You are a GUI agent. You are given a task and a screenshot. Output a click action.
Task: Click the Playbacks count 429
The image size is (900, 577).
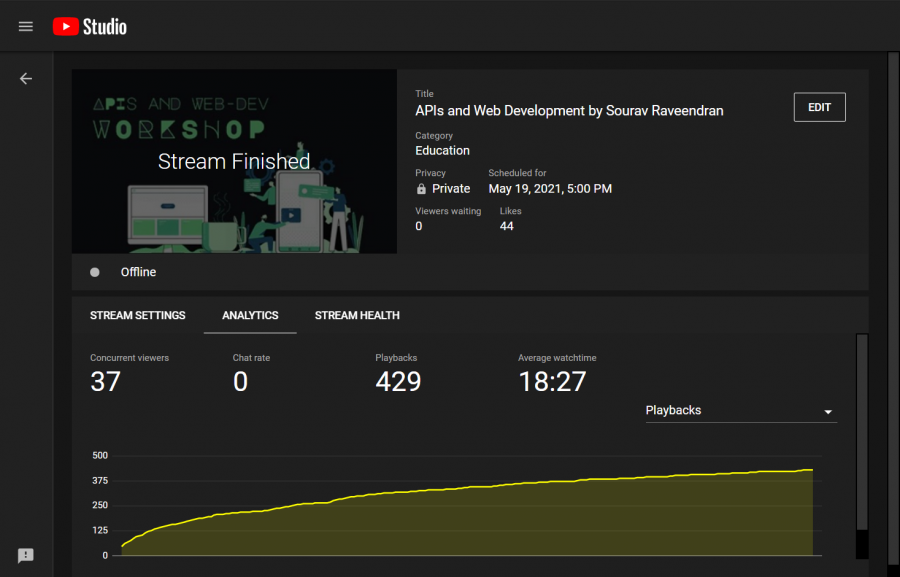coord(398,382)
